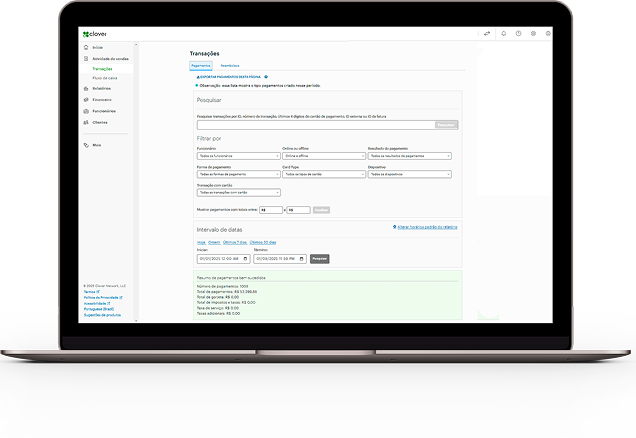This screenshot has width=636, height=438.
Task: Focus the transaction search text field
Action: [316, 125]
